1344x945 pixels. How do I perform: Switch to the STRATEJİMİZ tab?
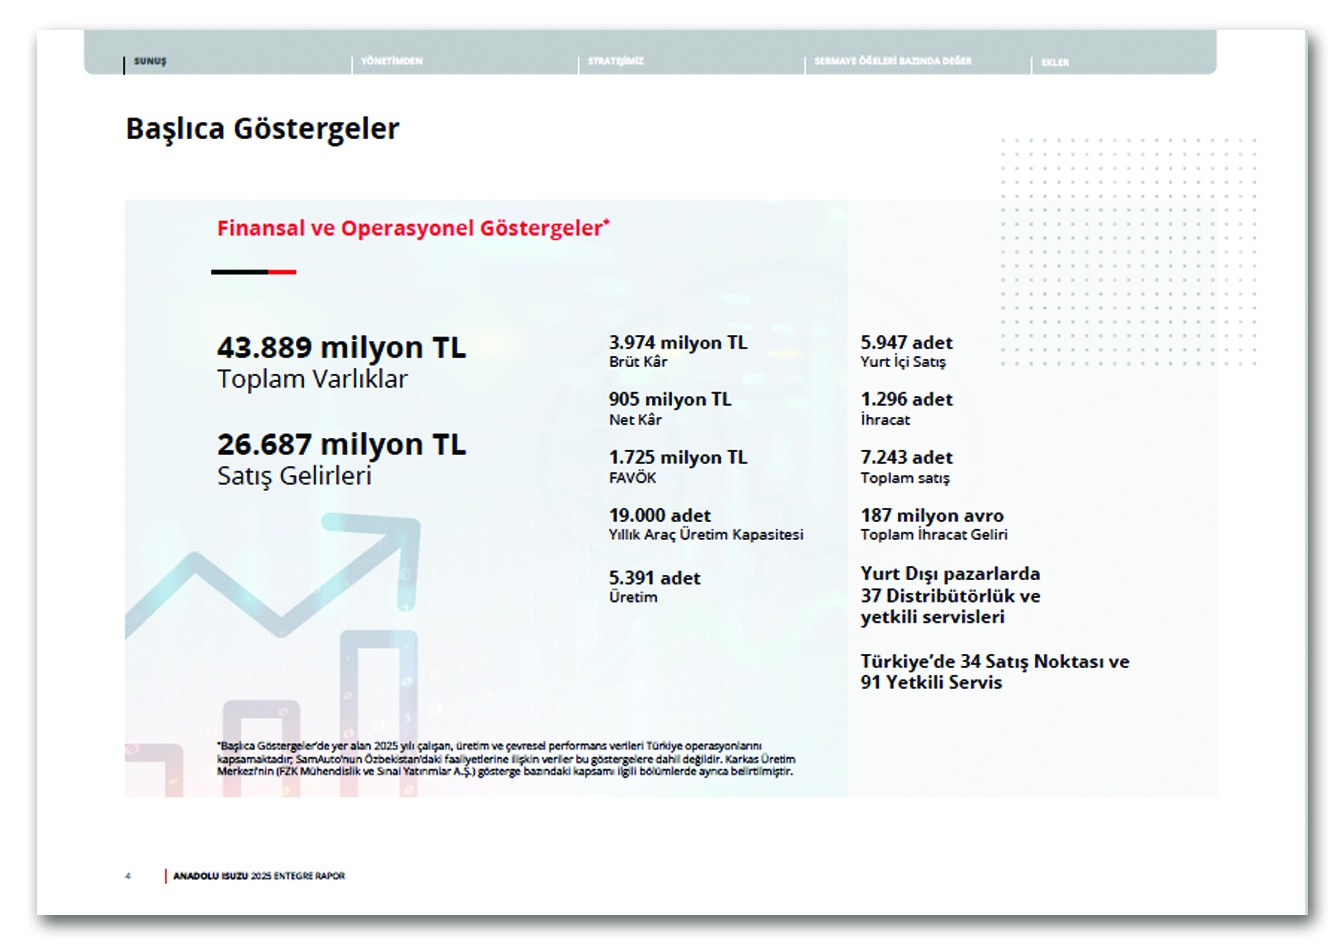click(615, 62)
